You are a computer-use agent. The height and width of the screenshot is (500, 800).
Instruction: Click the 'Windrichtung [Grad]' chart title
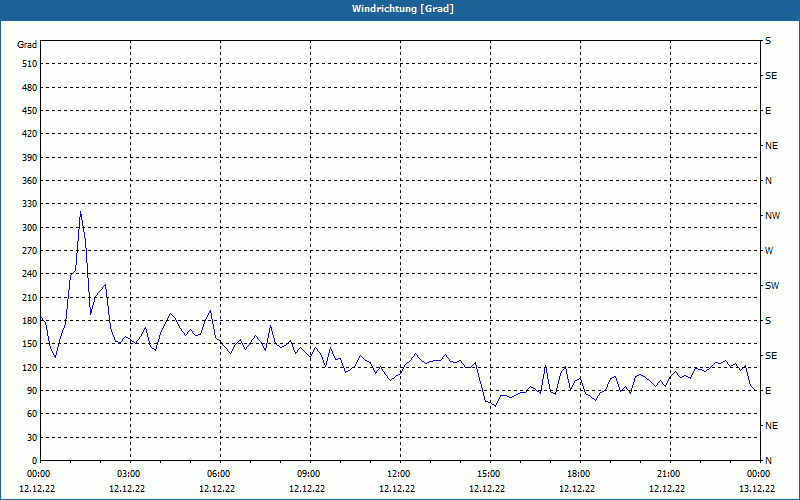point(403,9)
